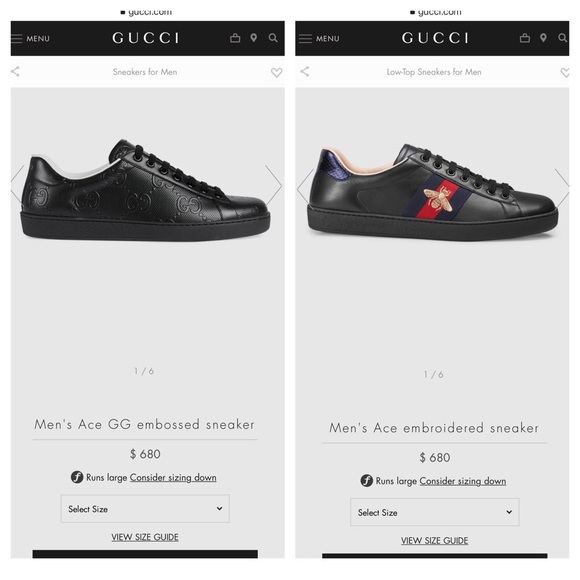The height and width of the screenshot is (580, 580).
Task: Open the right MENU hamburger
Action: pos(320,38)
